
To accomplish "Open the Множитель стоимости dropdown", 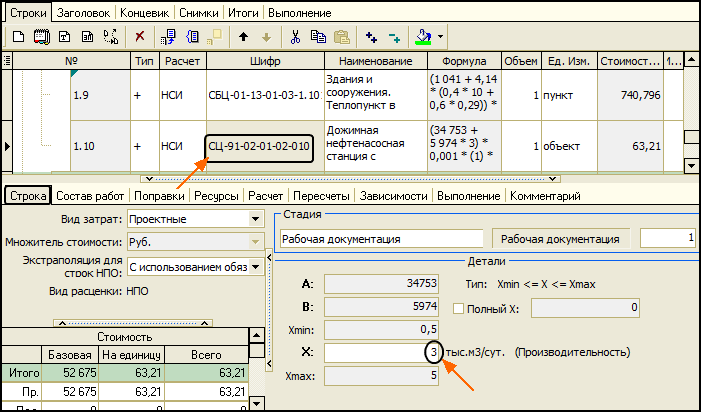I will tap(255, 242).
